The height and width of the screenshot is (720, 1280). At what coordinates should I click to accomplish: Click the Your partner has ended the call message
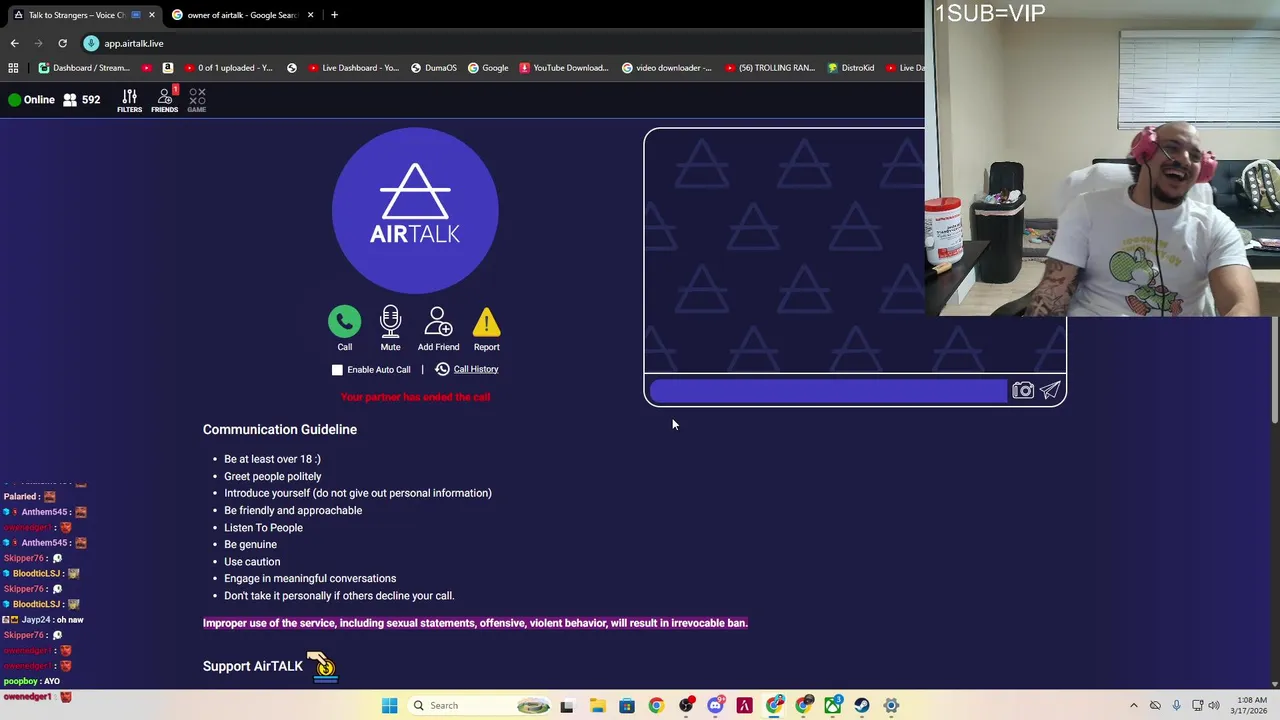tap(415, 397)
